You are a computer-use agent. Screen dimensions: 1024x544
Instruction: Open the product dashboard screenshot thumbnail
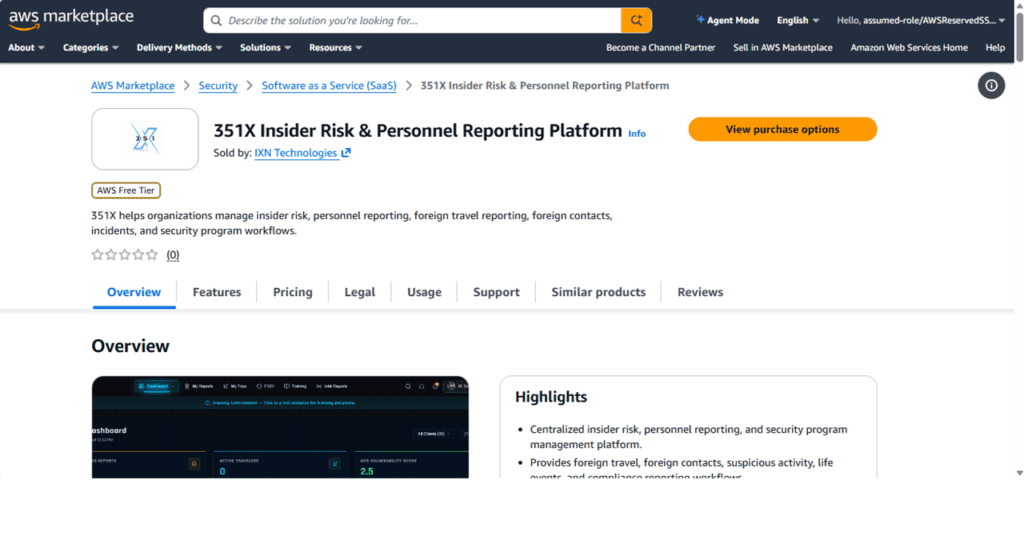coord(280,427)
